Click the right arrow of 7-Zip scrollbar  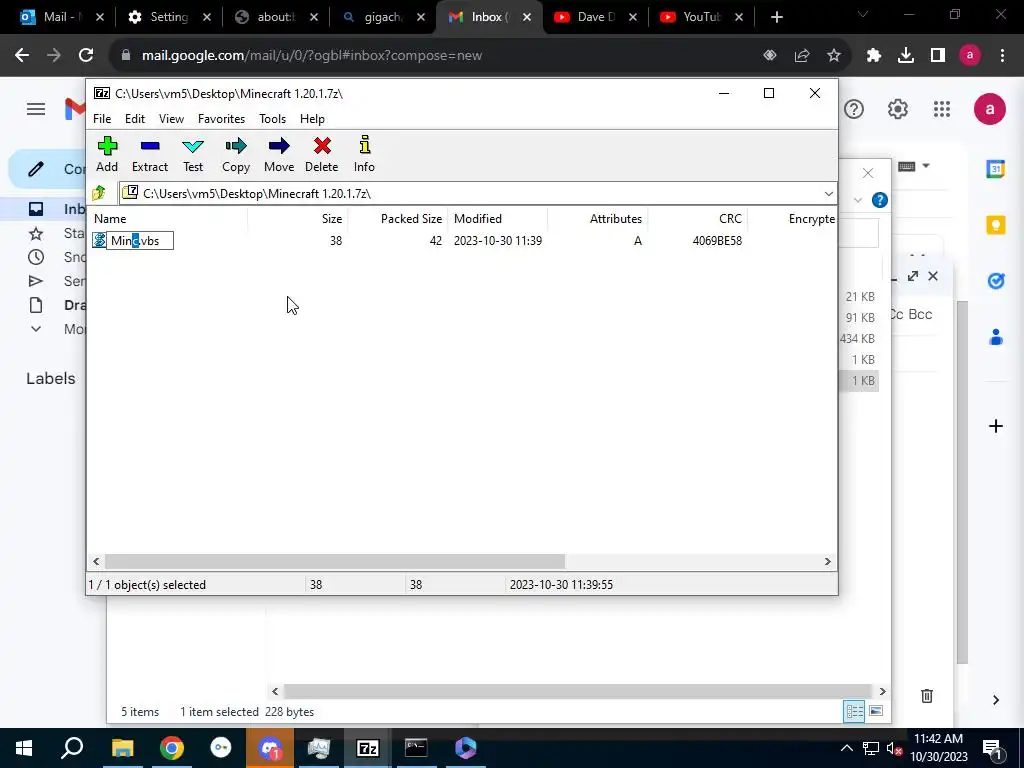coord(827,562)
